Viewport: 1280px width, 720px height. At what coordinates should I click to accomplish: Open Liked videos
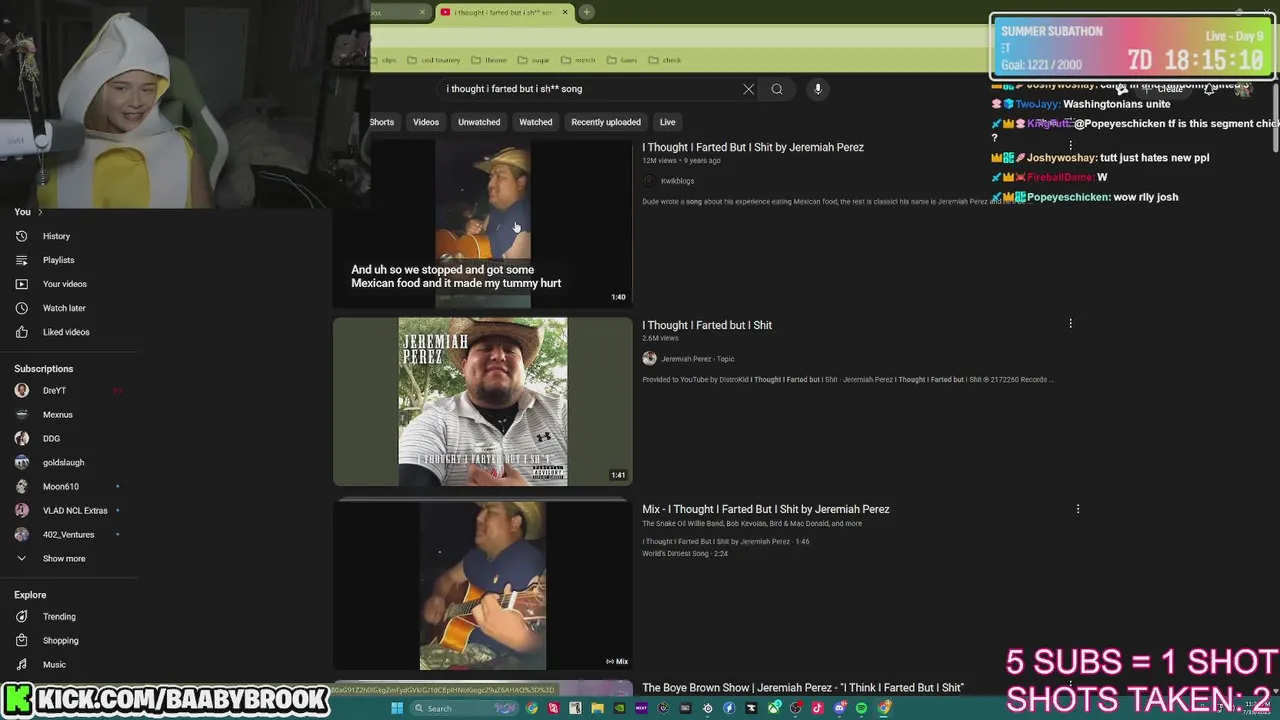66,332
